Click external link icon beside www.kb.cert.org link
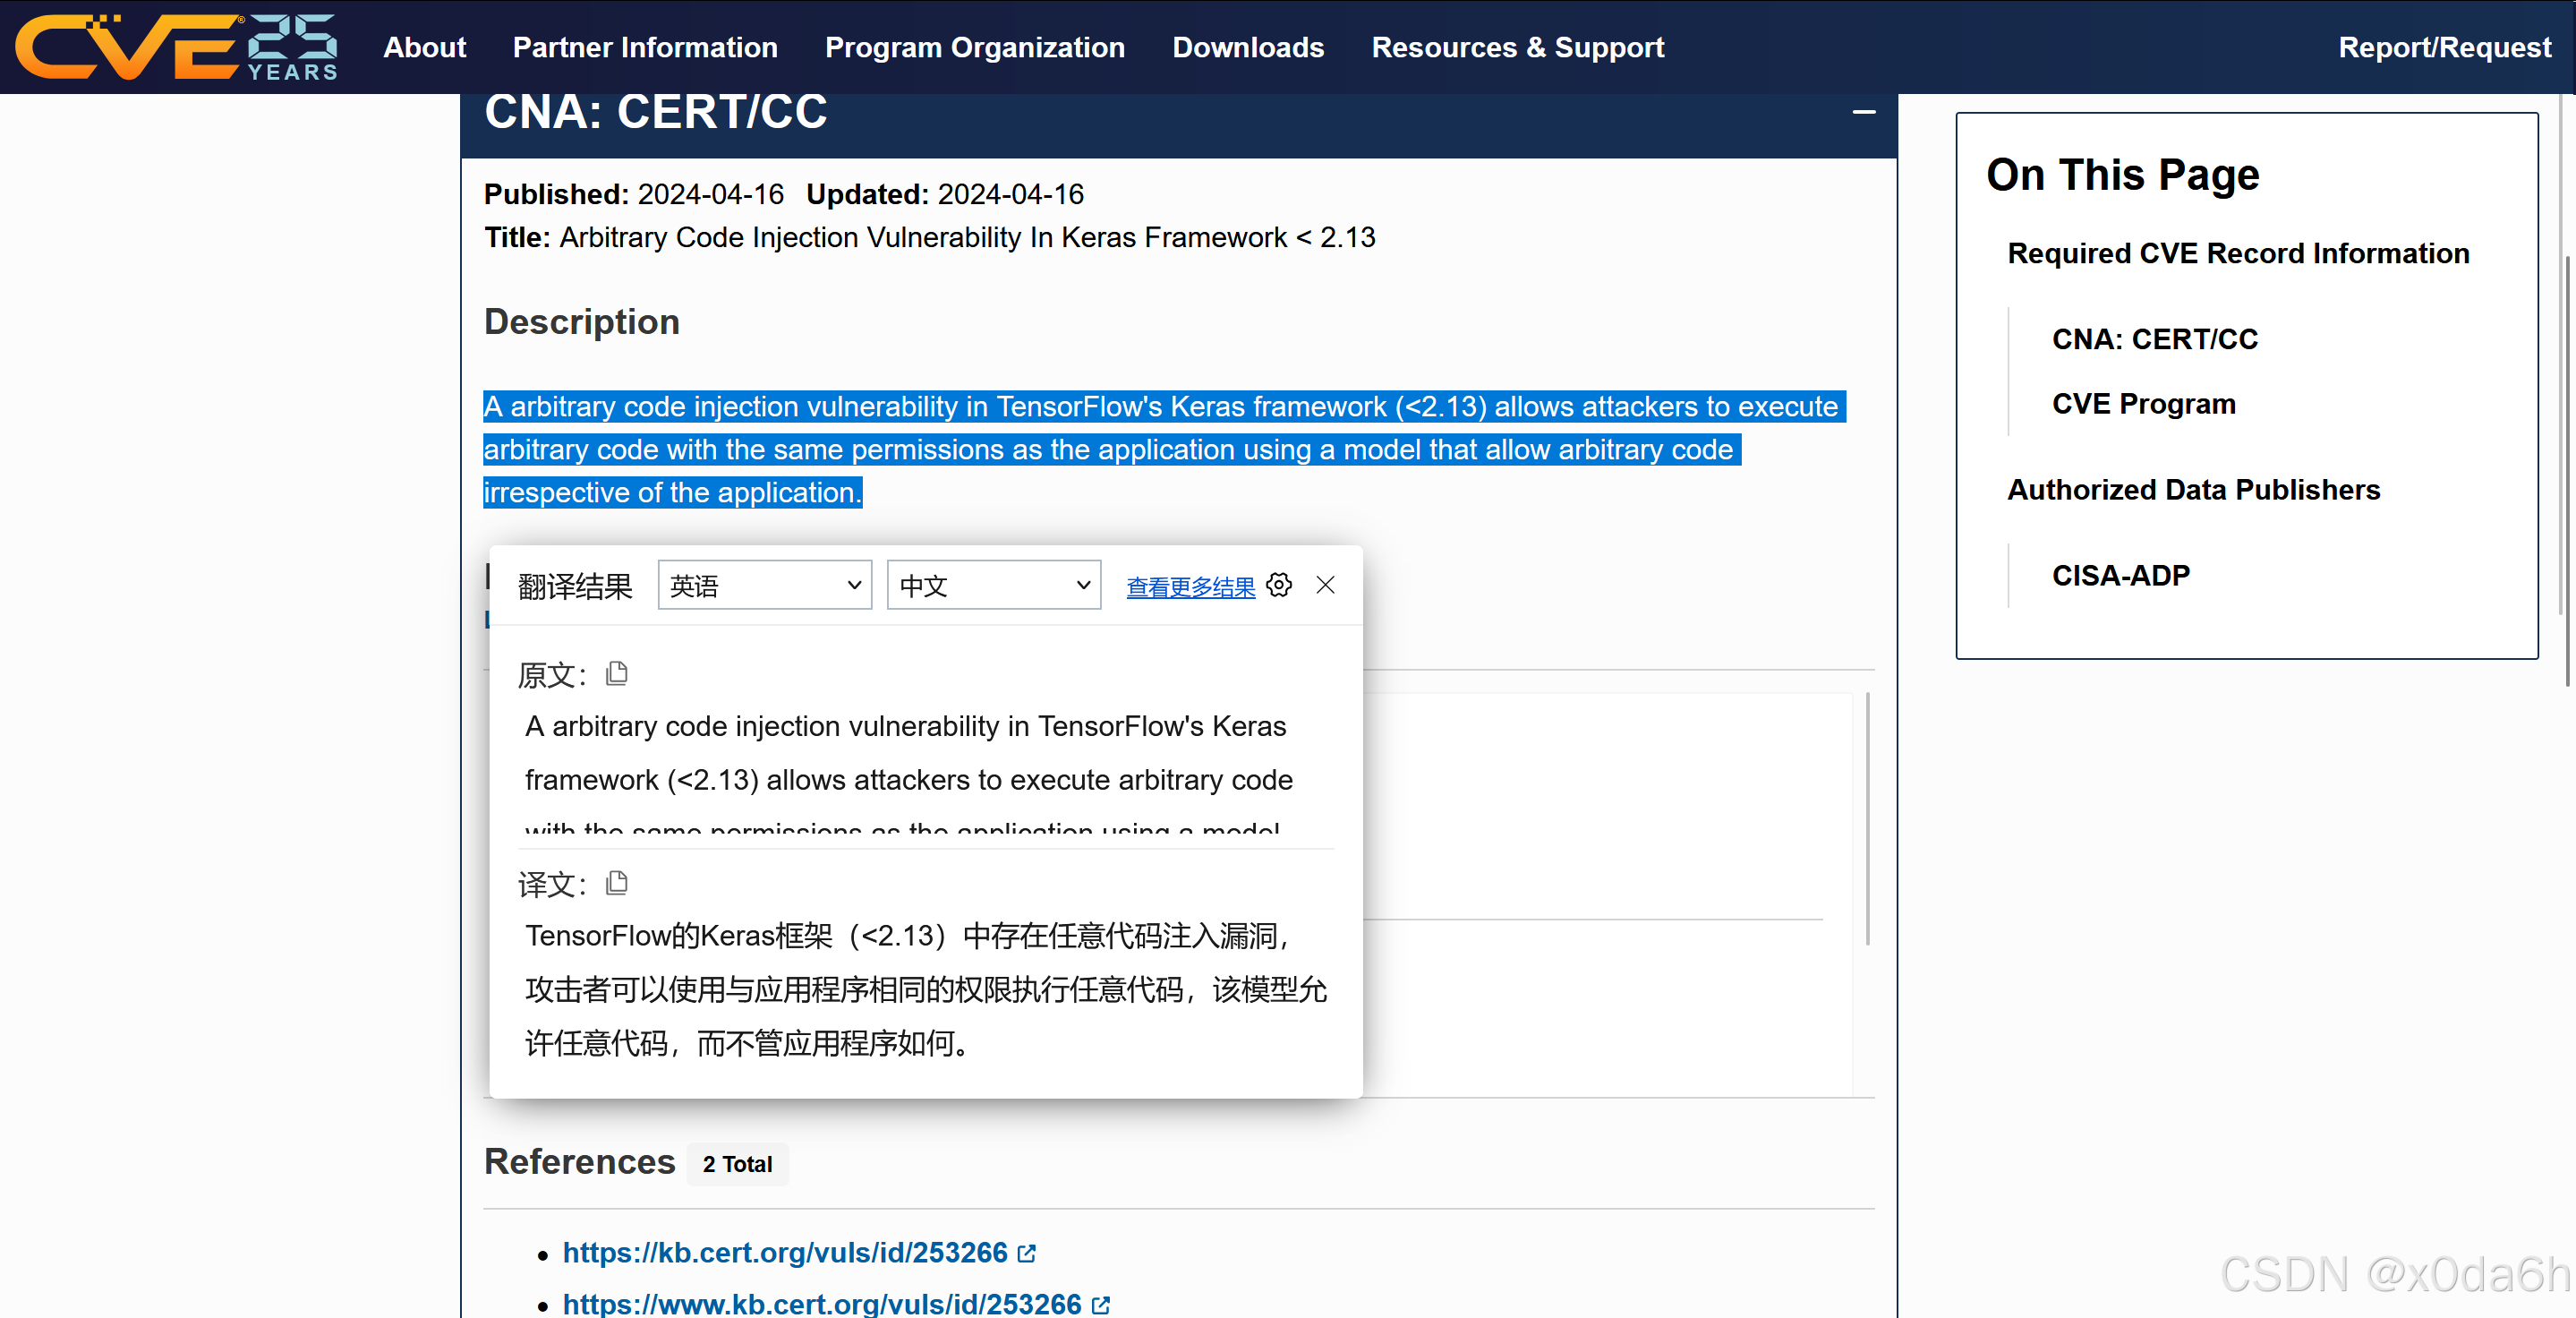 (x=1101, y=1304)
